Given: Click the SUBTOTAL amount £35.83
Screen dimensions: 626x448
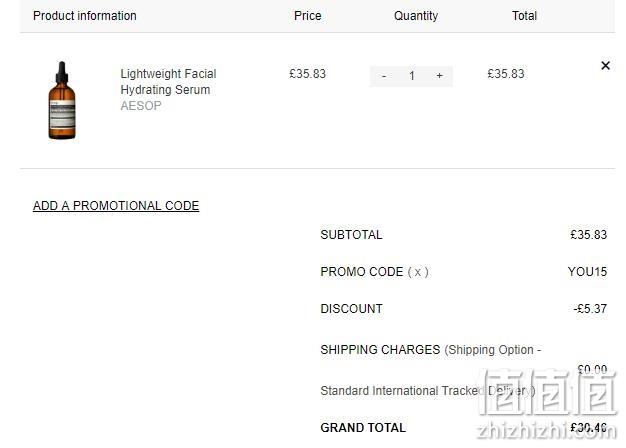Looking at the screenshot, I should (588, 235).
